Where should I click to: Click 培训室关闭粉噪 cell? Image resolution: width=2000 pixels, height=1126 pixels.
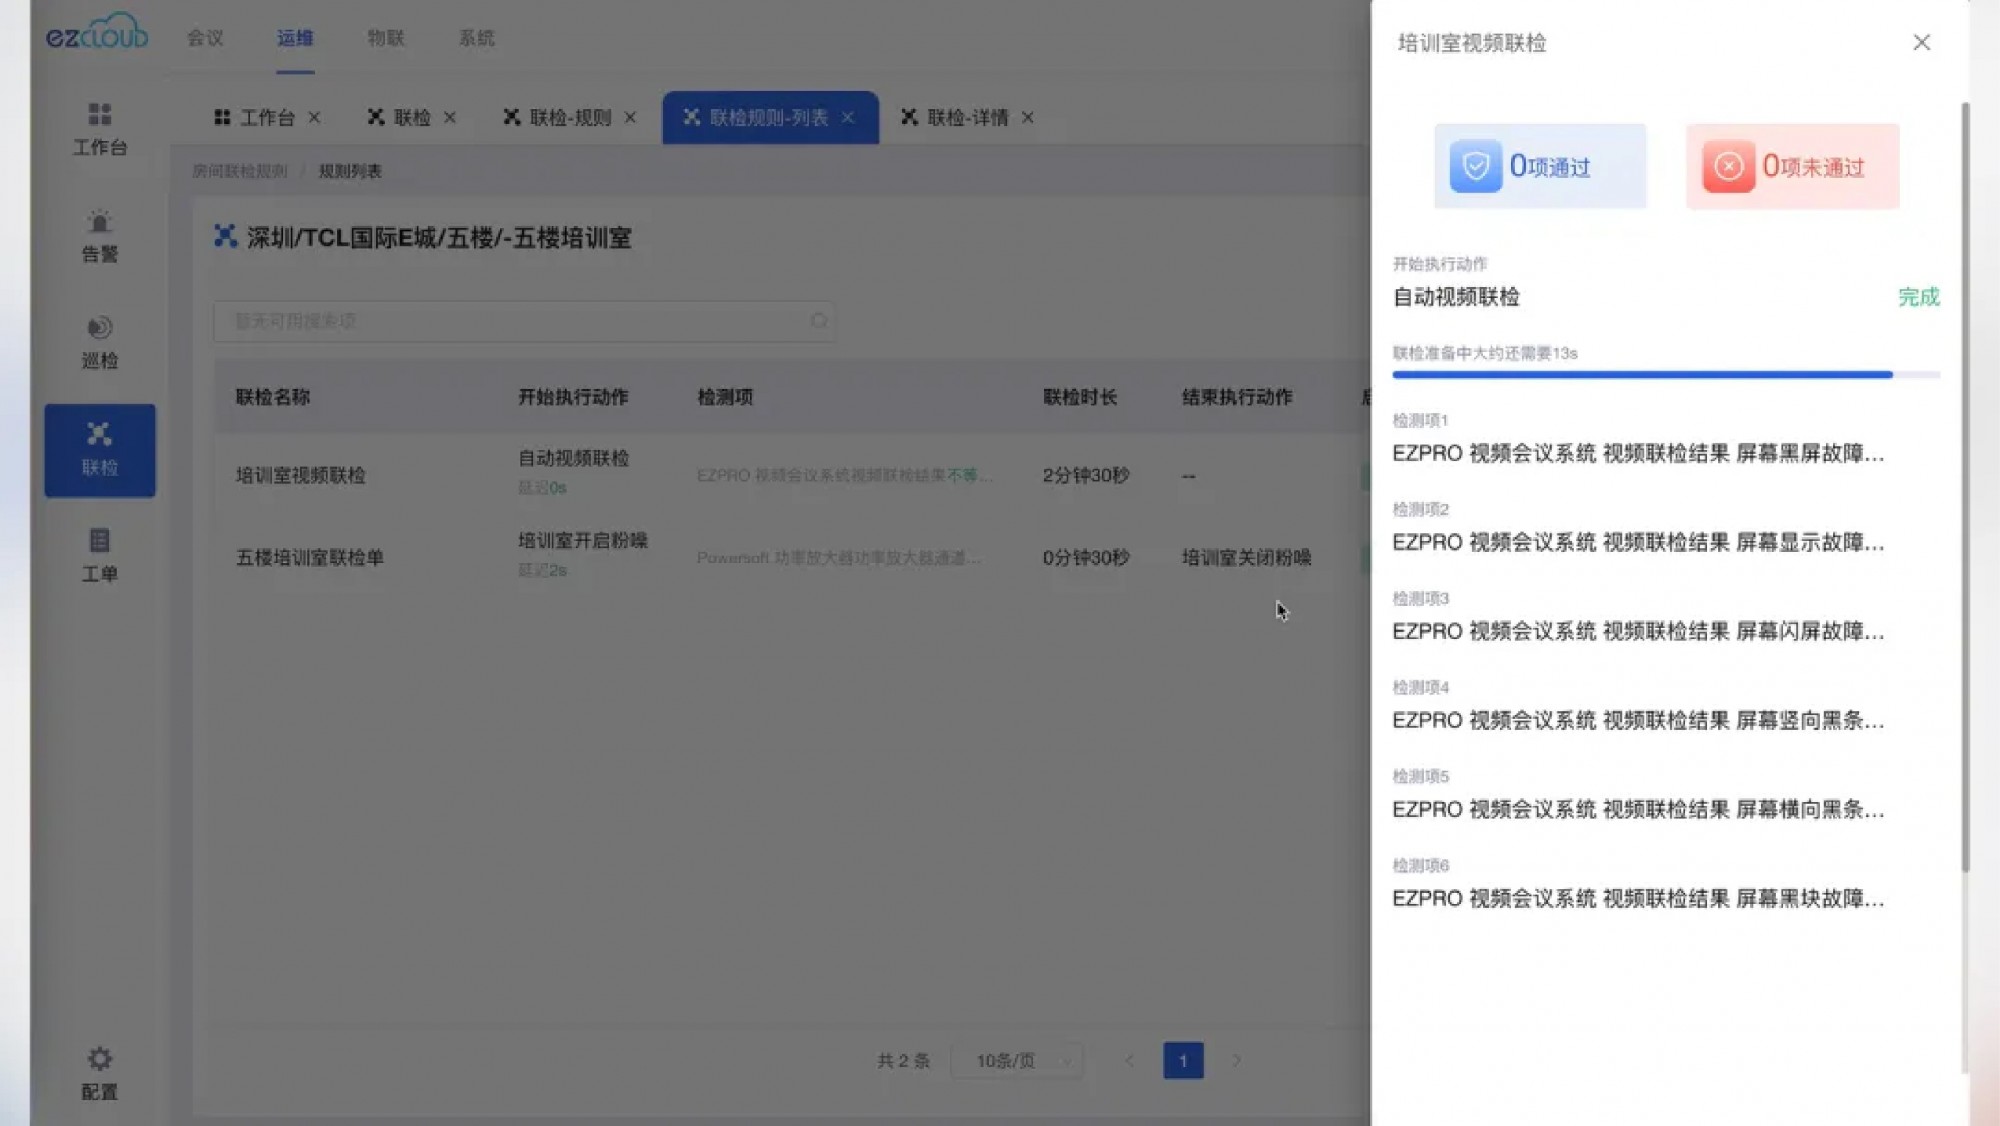pos(1246,557)
